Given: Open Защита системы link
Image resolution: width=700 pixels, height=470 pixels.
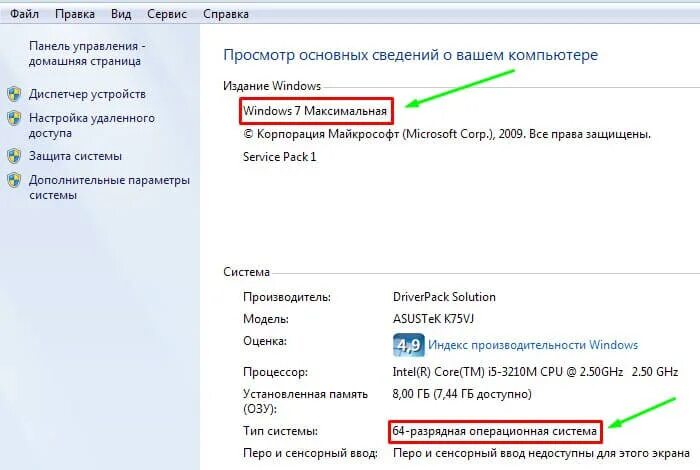Looking at the screenshot, I should click(75, 156).
